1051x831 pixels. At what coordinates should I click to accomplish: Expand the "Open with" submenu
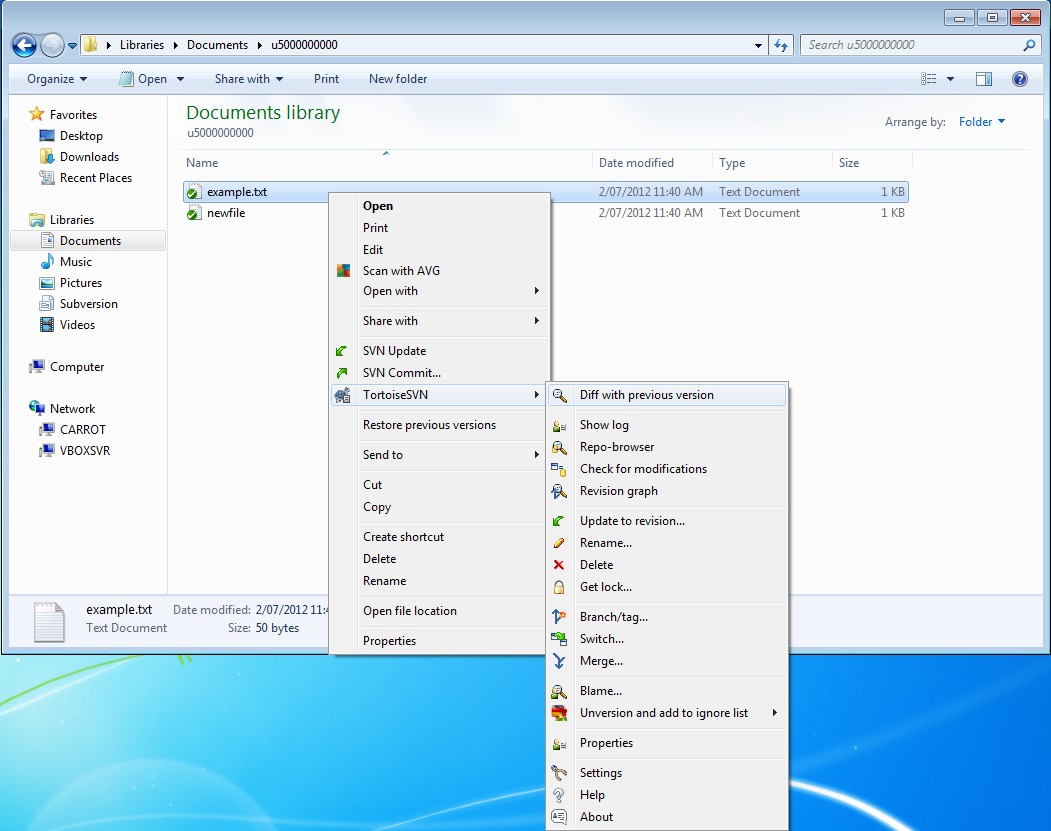click(389, 291)
